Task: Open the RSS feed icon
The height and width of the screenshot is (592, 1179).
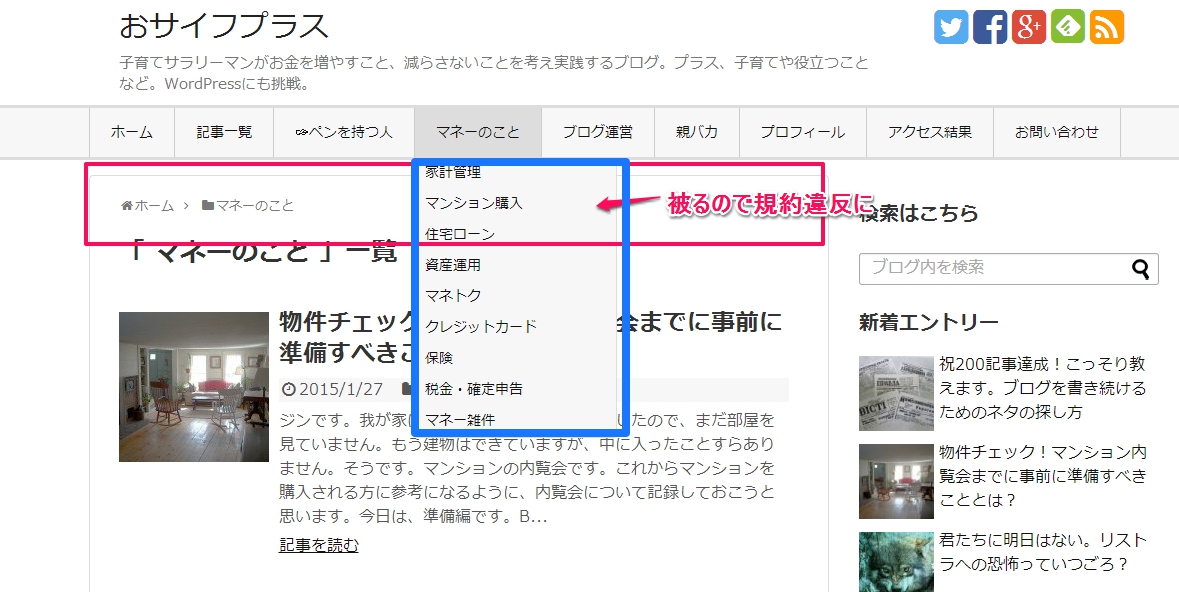Action: (1107, 27)
